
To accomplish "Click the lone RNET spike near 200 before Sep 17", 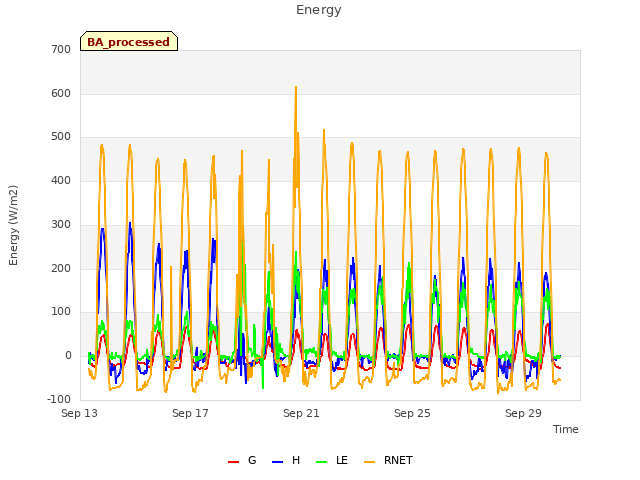I will tap(171, 268).
